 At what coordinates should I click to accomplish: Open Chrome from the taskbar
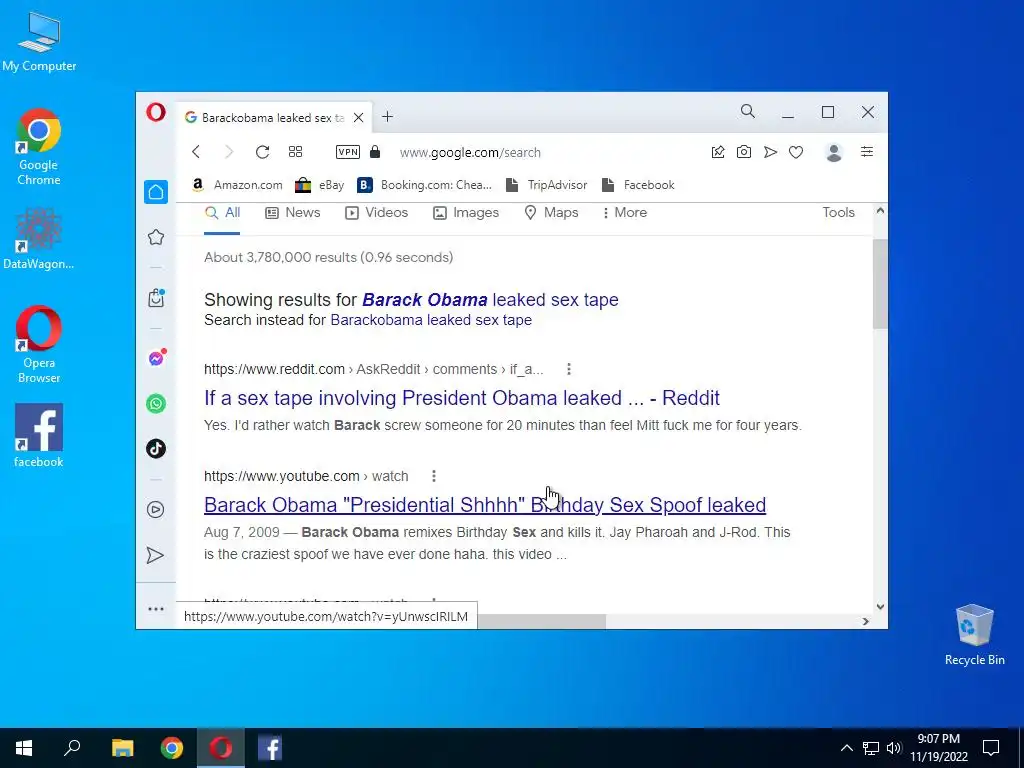coord(172,748)
